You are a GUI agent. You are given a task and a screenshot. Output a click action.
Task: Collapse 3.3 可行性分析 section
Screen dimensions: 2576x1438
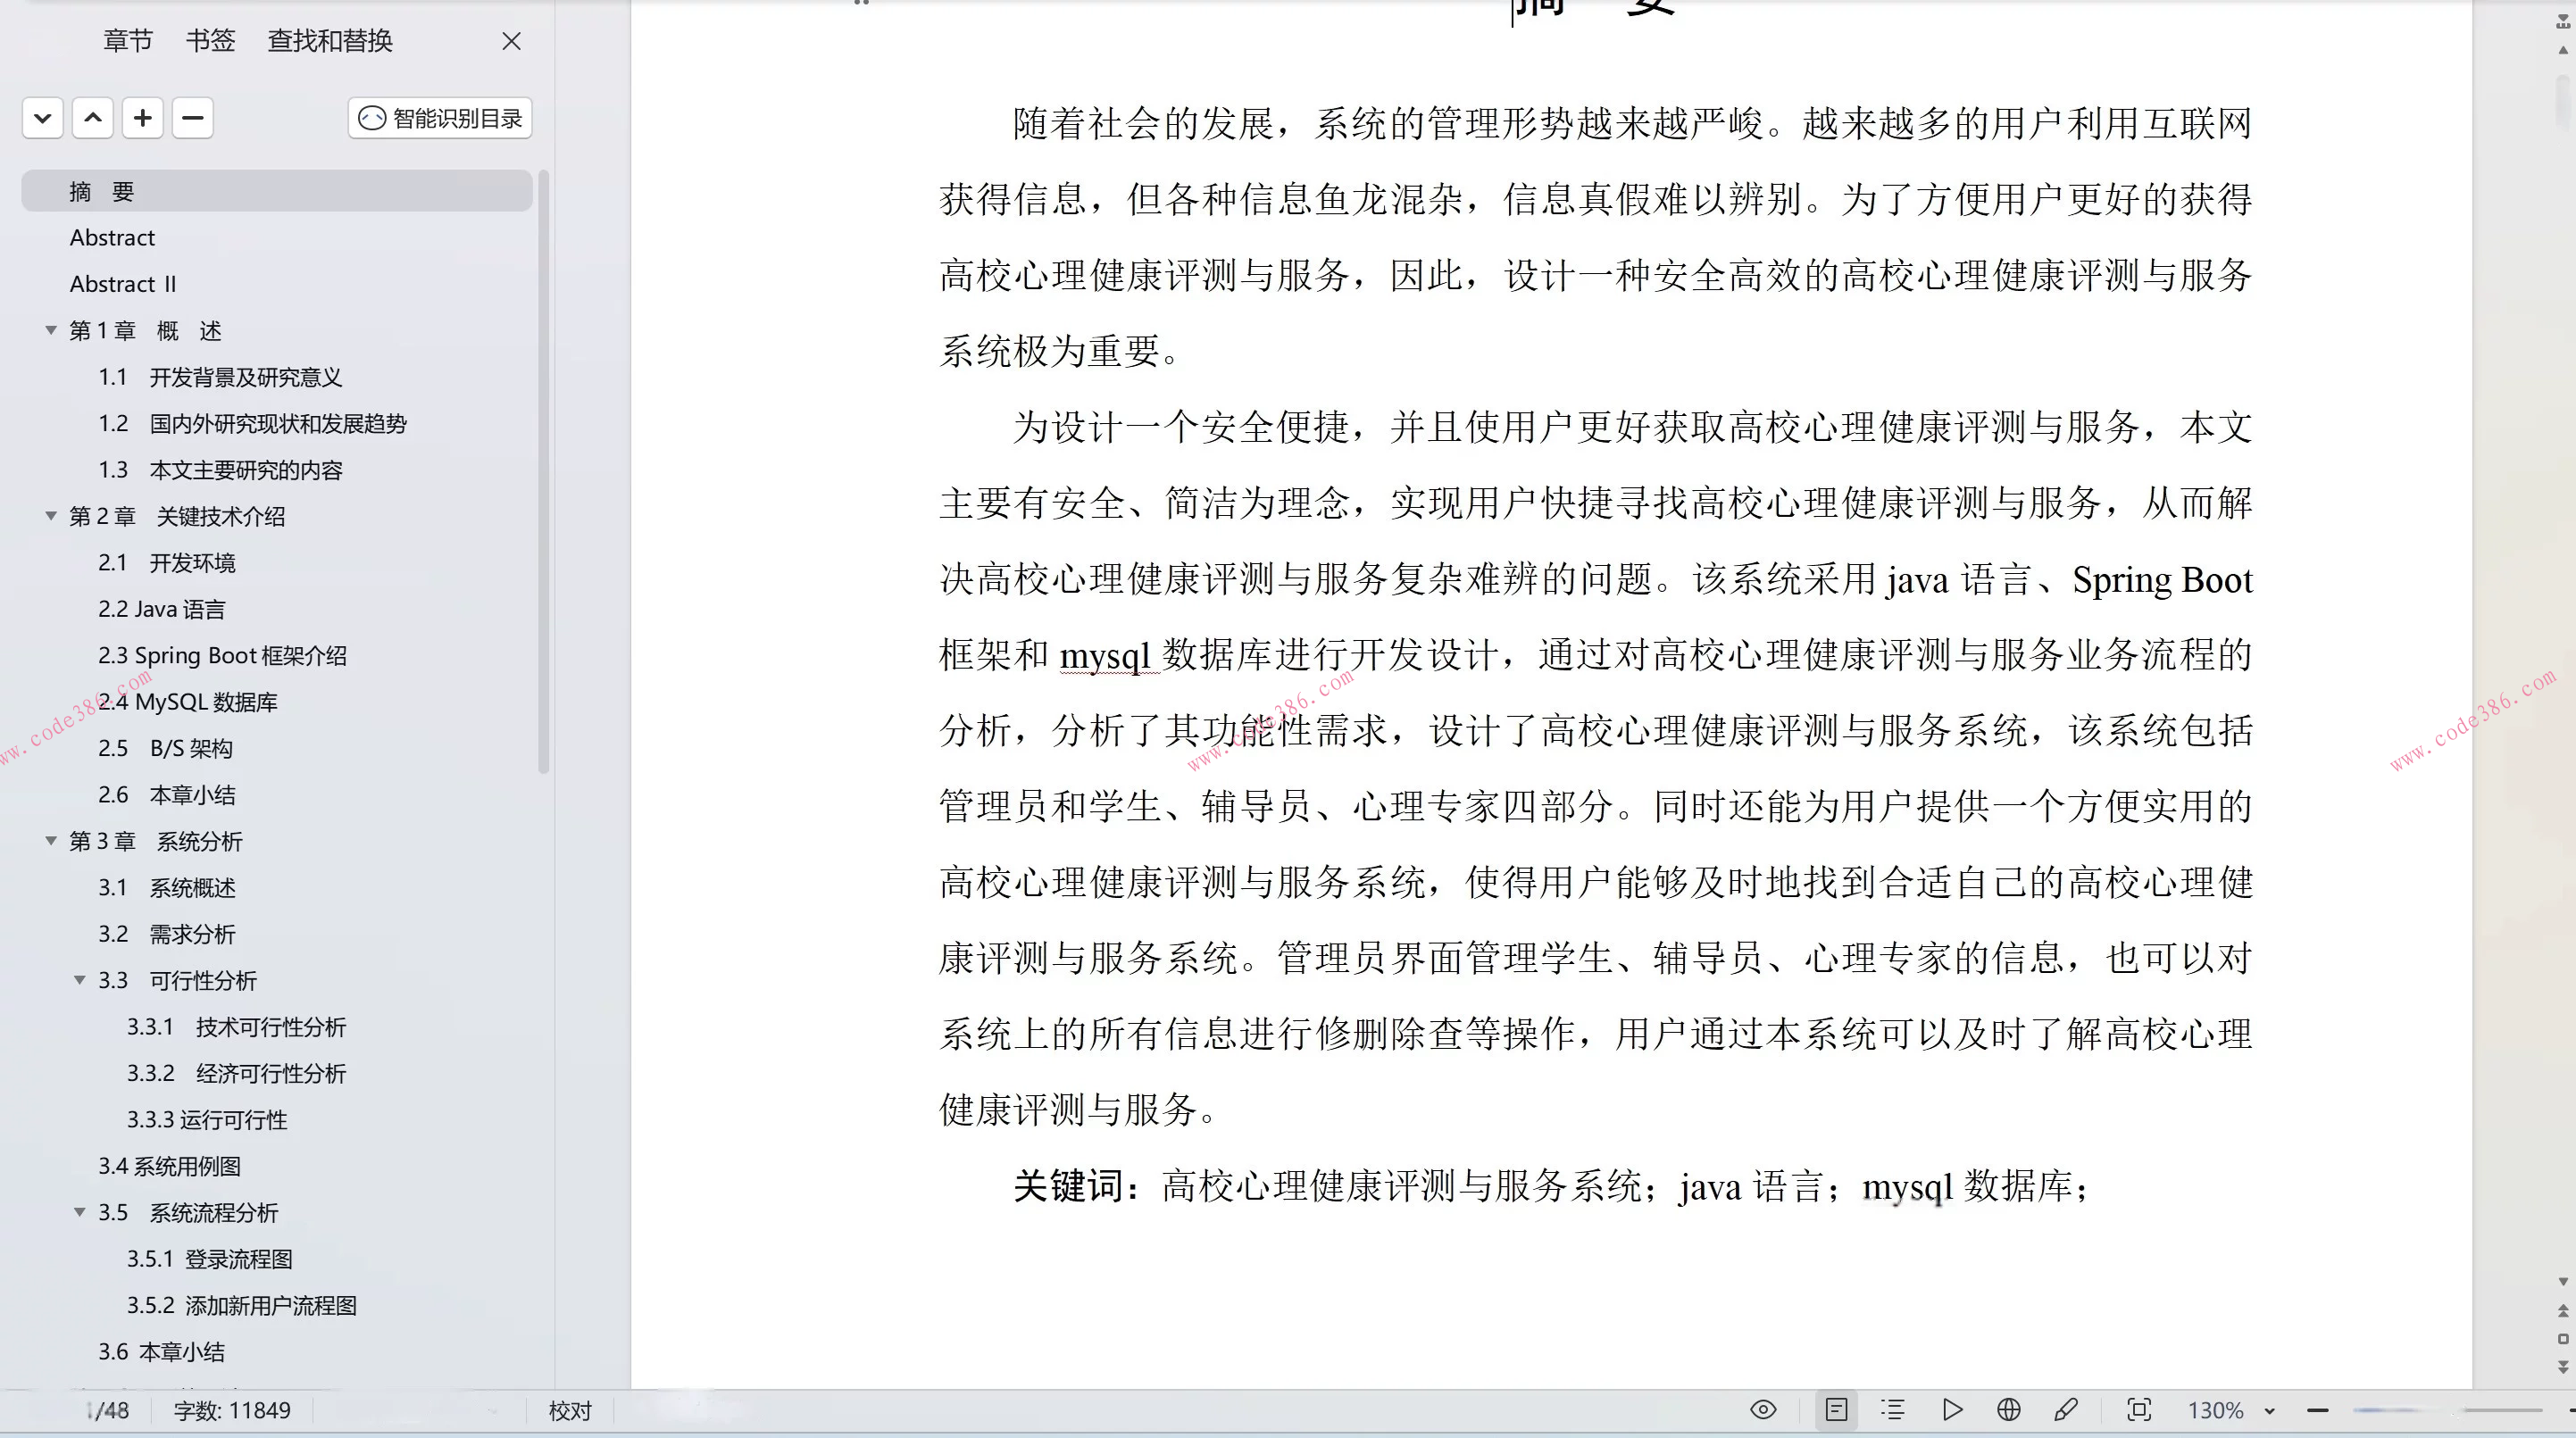(80, 980)
